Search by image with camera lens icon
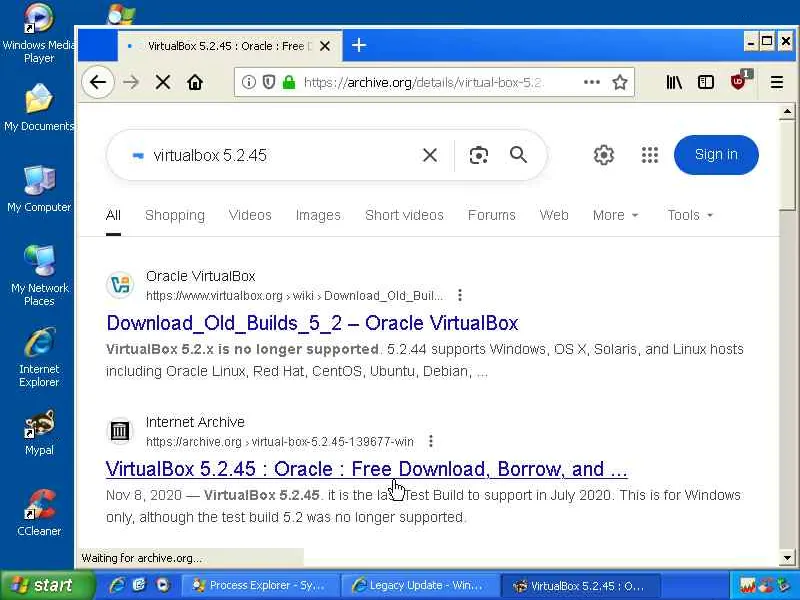Screen dimensions: 800x600 click(x=479, y=155)
